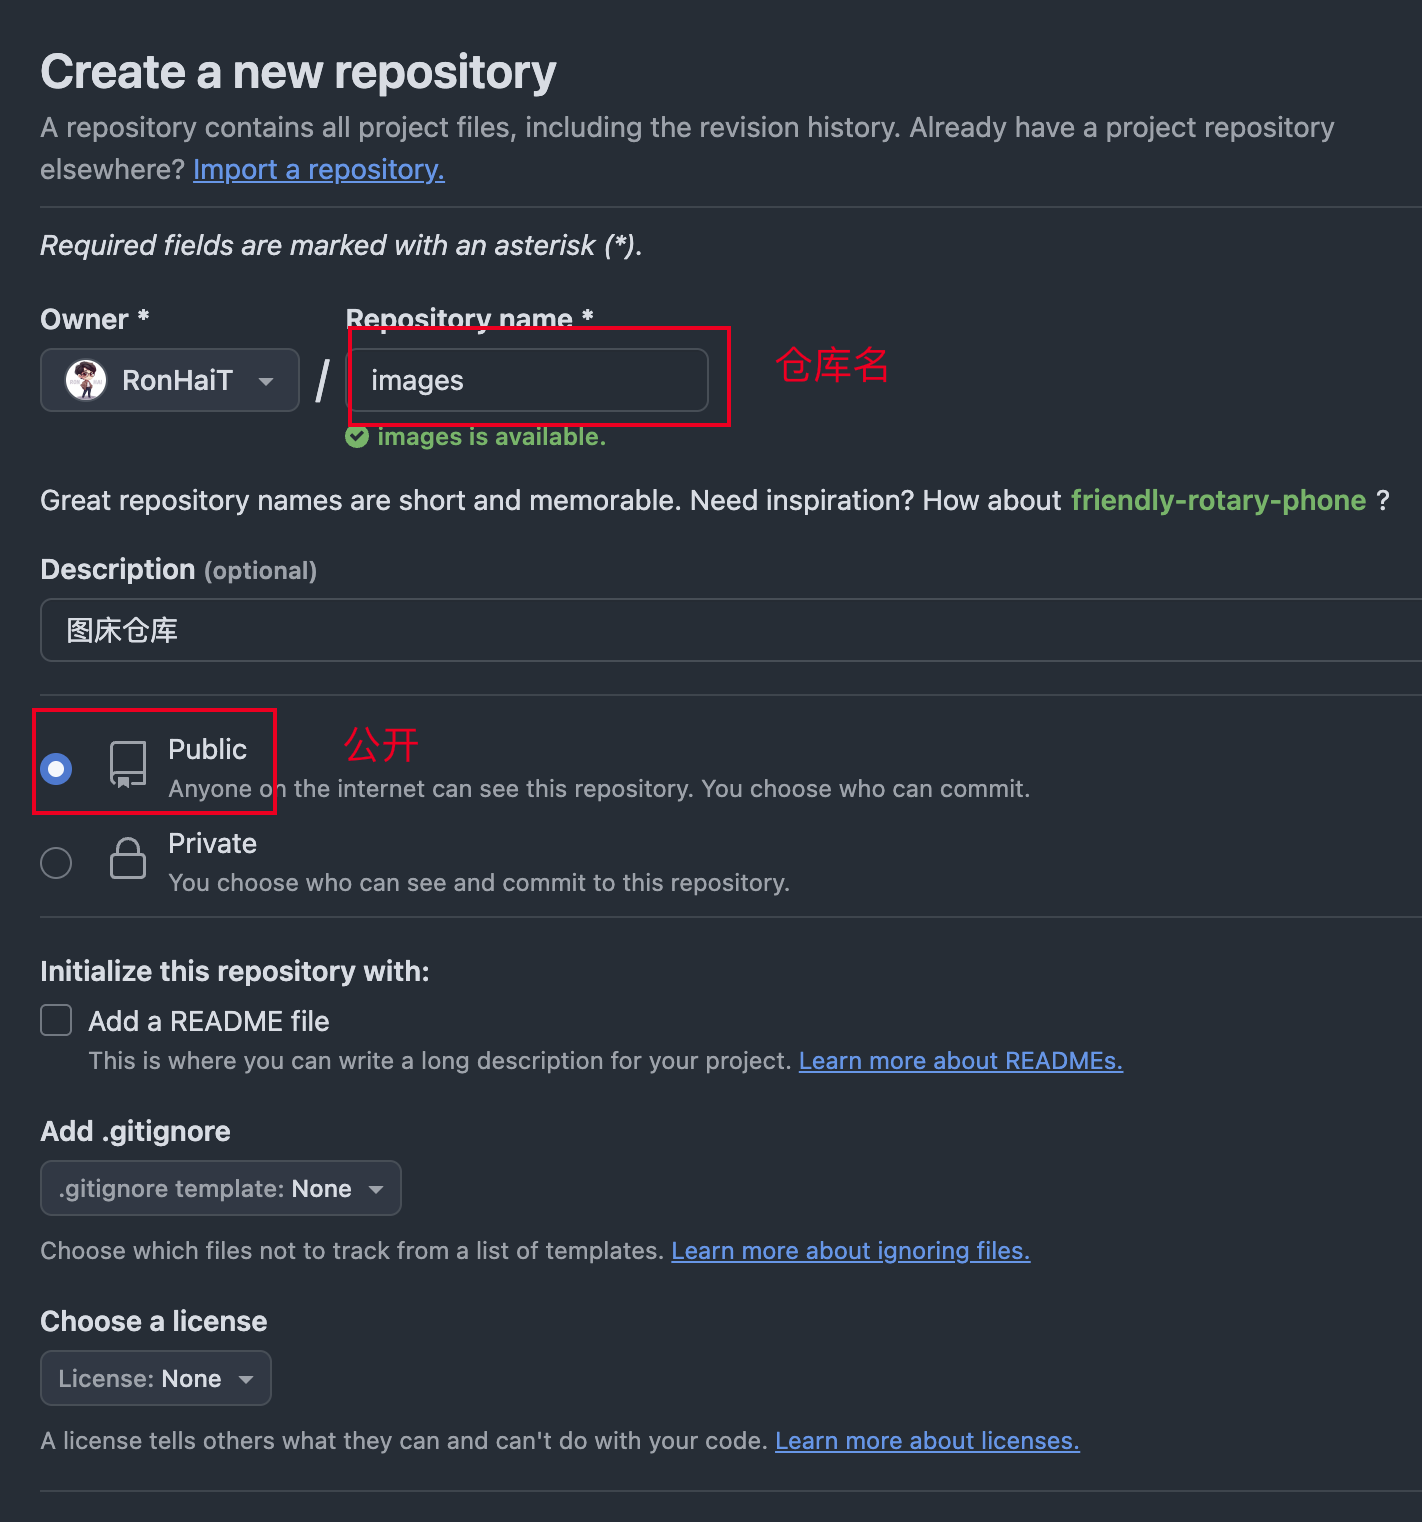Viewport: 1422px width, 1522px height.
Task: Click the Add a README file label
Action: (209, 1021)
